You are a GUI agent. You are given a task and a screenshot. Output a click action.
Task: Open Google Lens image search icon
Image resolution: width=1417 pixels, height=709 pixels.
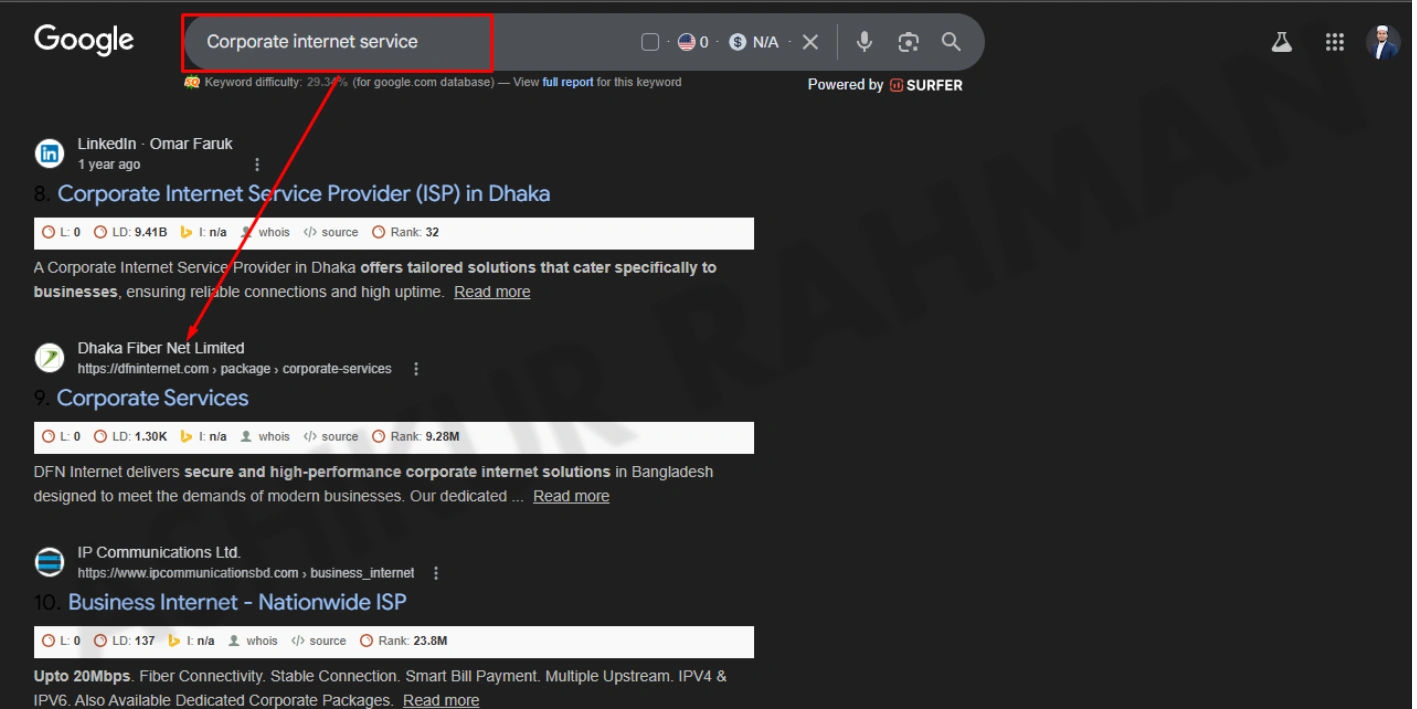pyautogui.click(x=908, y=42)
